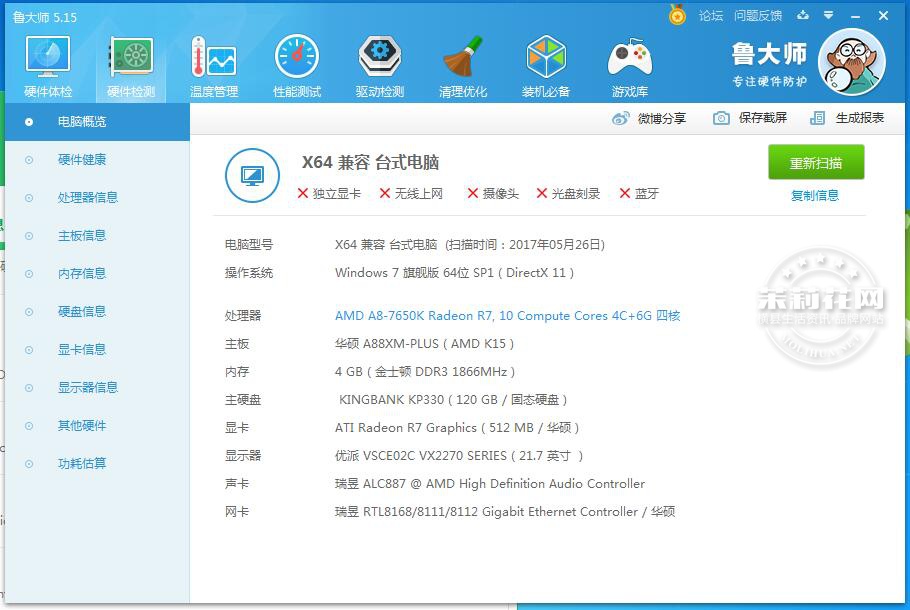
Task: Select 电脑概览 in the sidebar
Action: 97,122
